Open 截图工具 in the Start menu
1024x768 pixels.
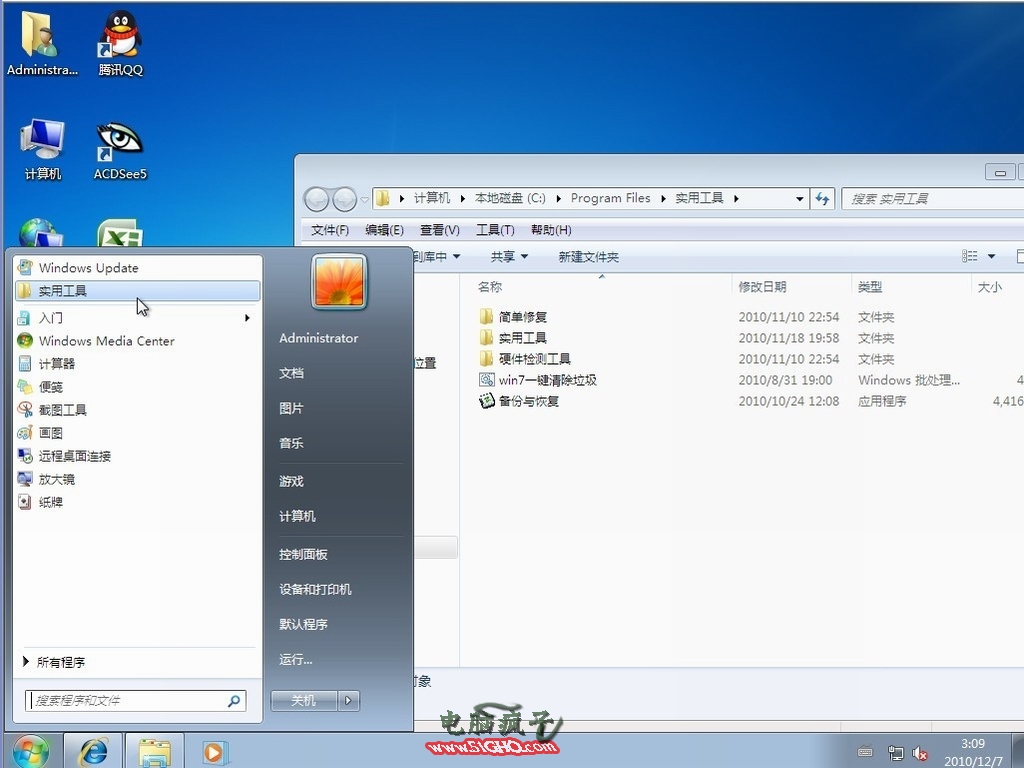click(62, 410)
